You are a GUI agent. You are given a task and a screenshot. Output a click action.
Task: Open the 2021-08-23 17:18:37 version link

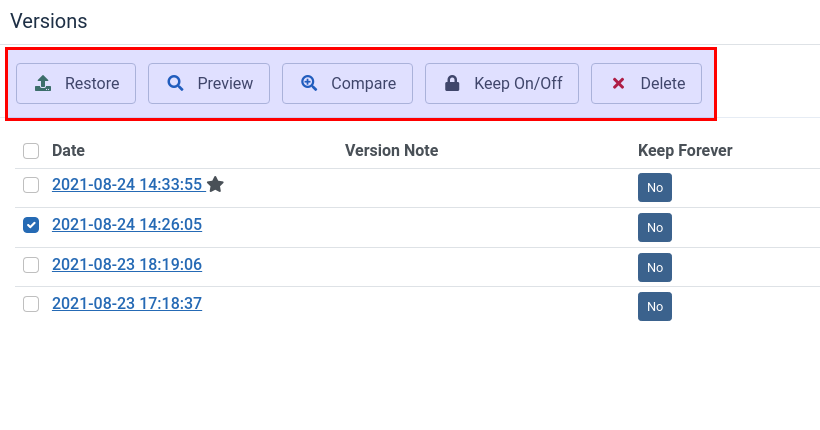pos(127,304)
